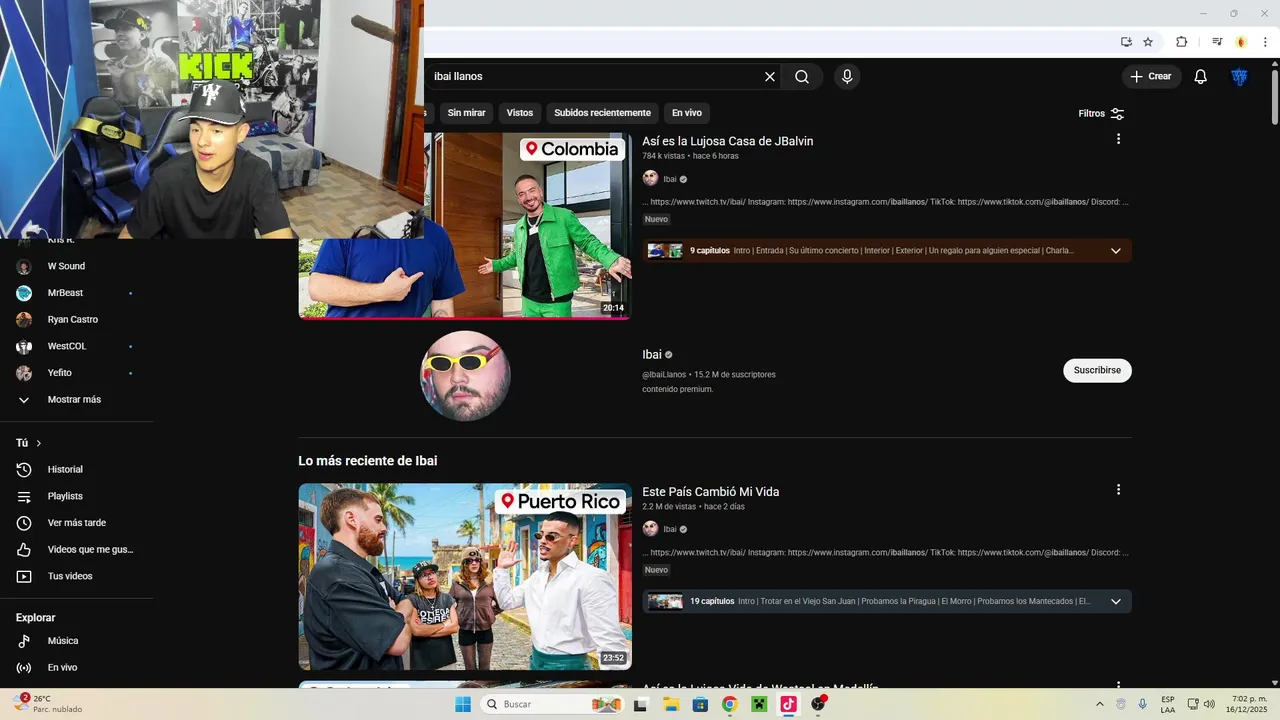
Task: Select the Sin mirar filter chip
Action: [x=466, y=113]
